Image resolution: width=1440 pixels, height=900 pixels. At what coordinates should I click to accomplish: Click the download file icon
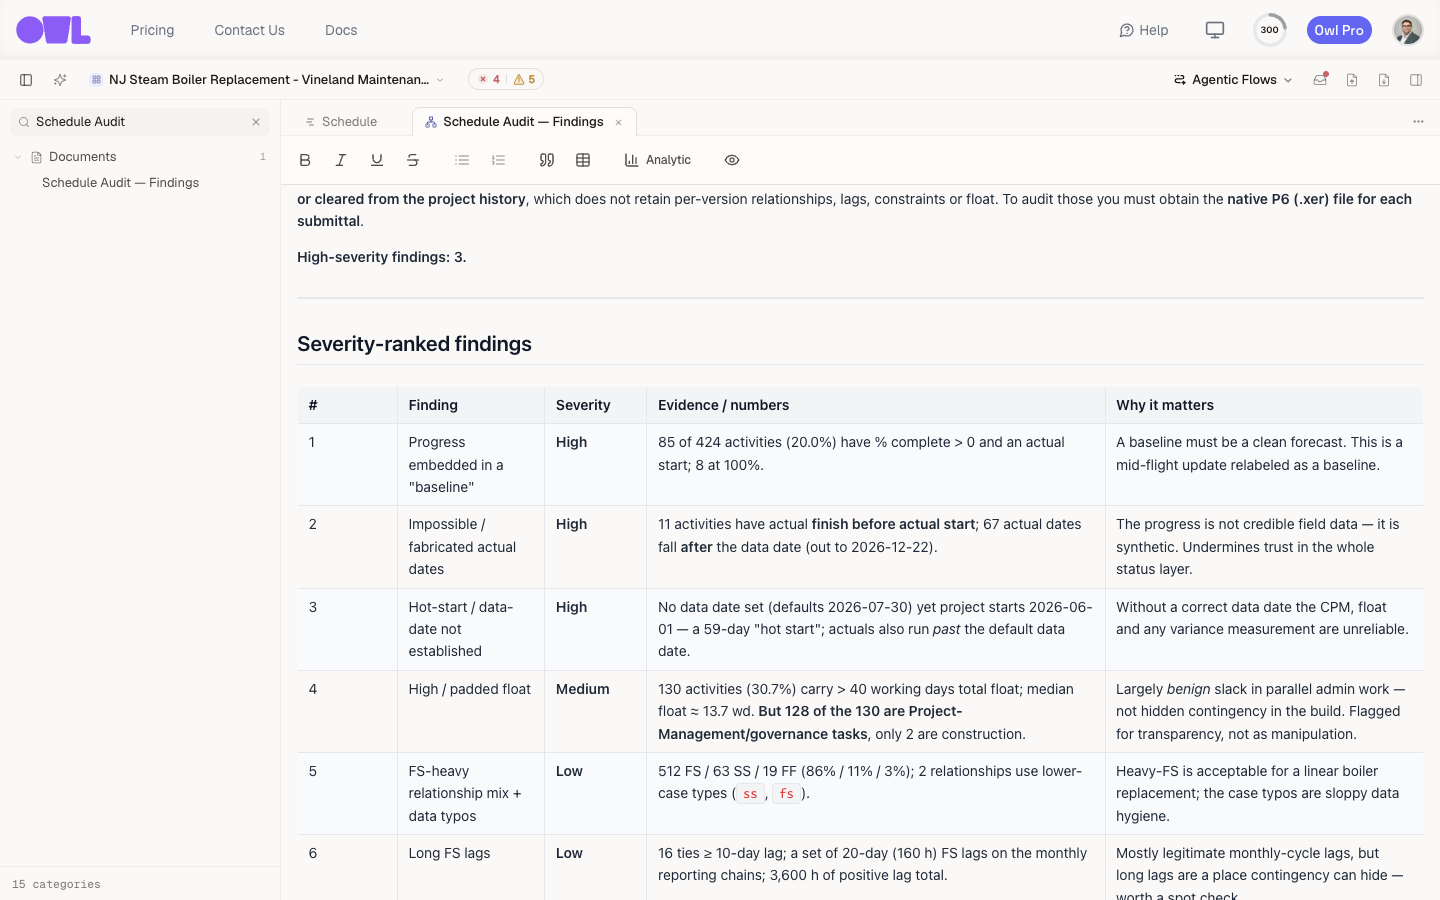(x=1384, y=80)
